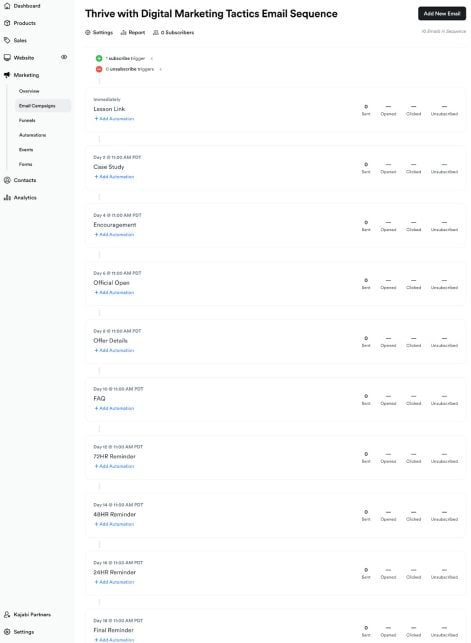Toggle the Website preview eye icon
Image resolution: width=471 pixels, height=643 pixels.
(x=64, y=57)
